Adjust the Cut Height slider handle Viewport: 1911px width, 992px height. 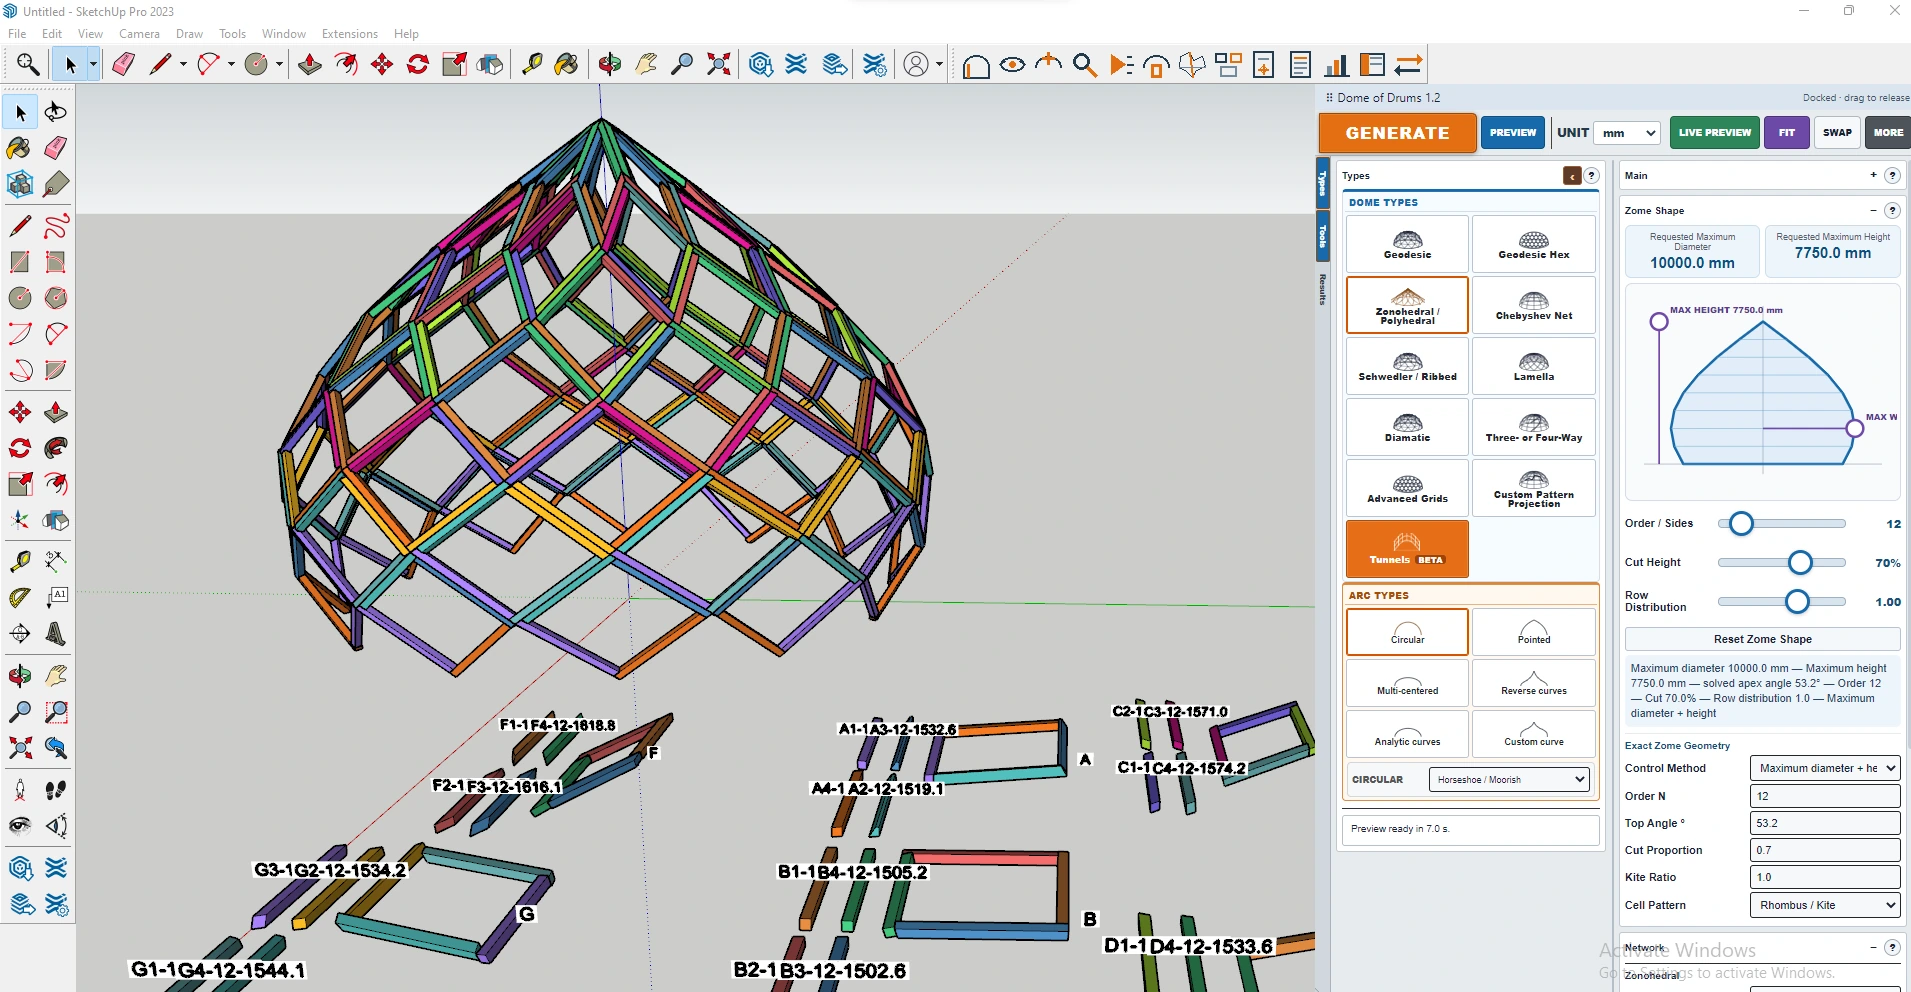coord(1800,563)
